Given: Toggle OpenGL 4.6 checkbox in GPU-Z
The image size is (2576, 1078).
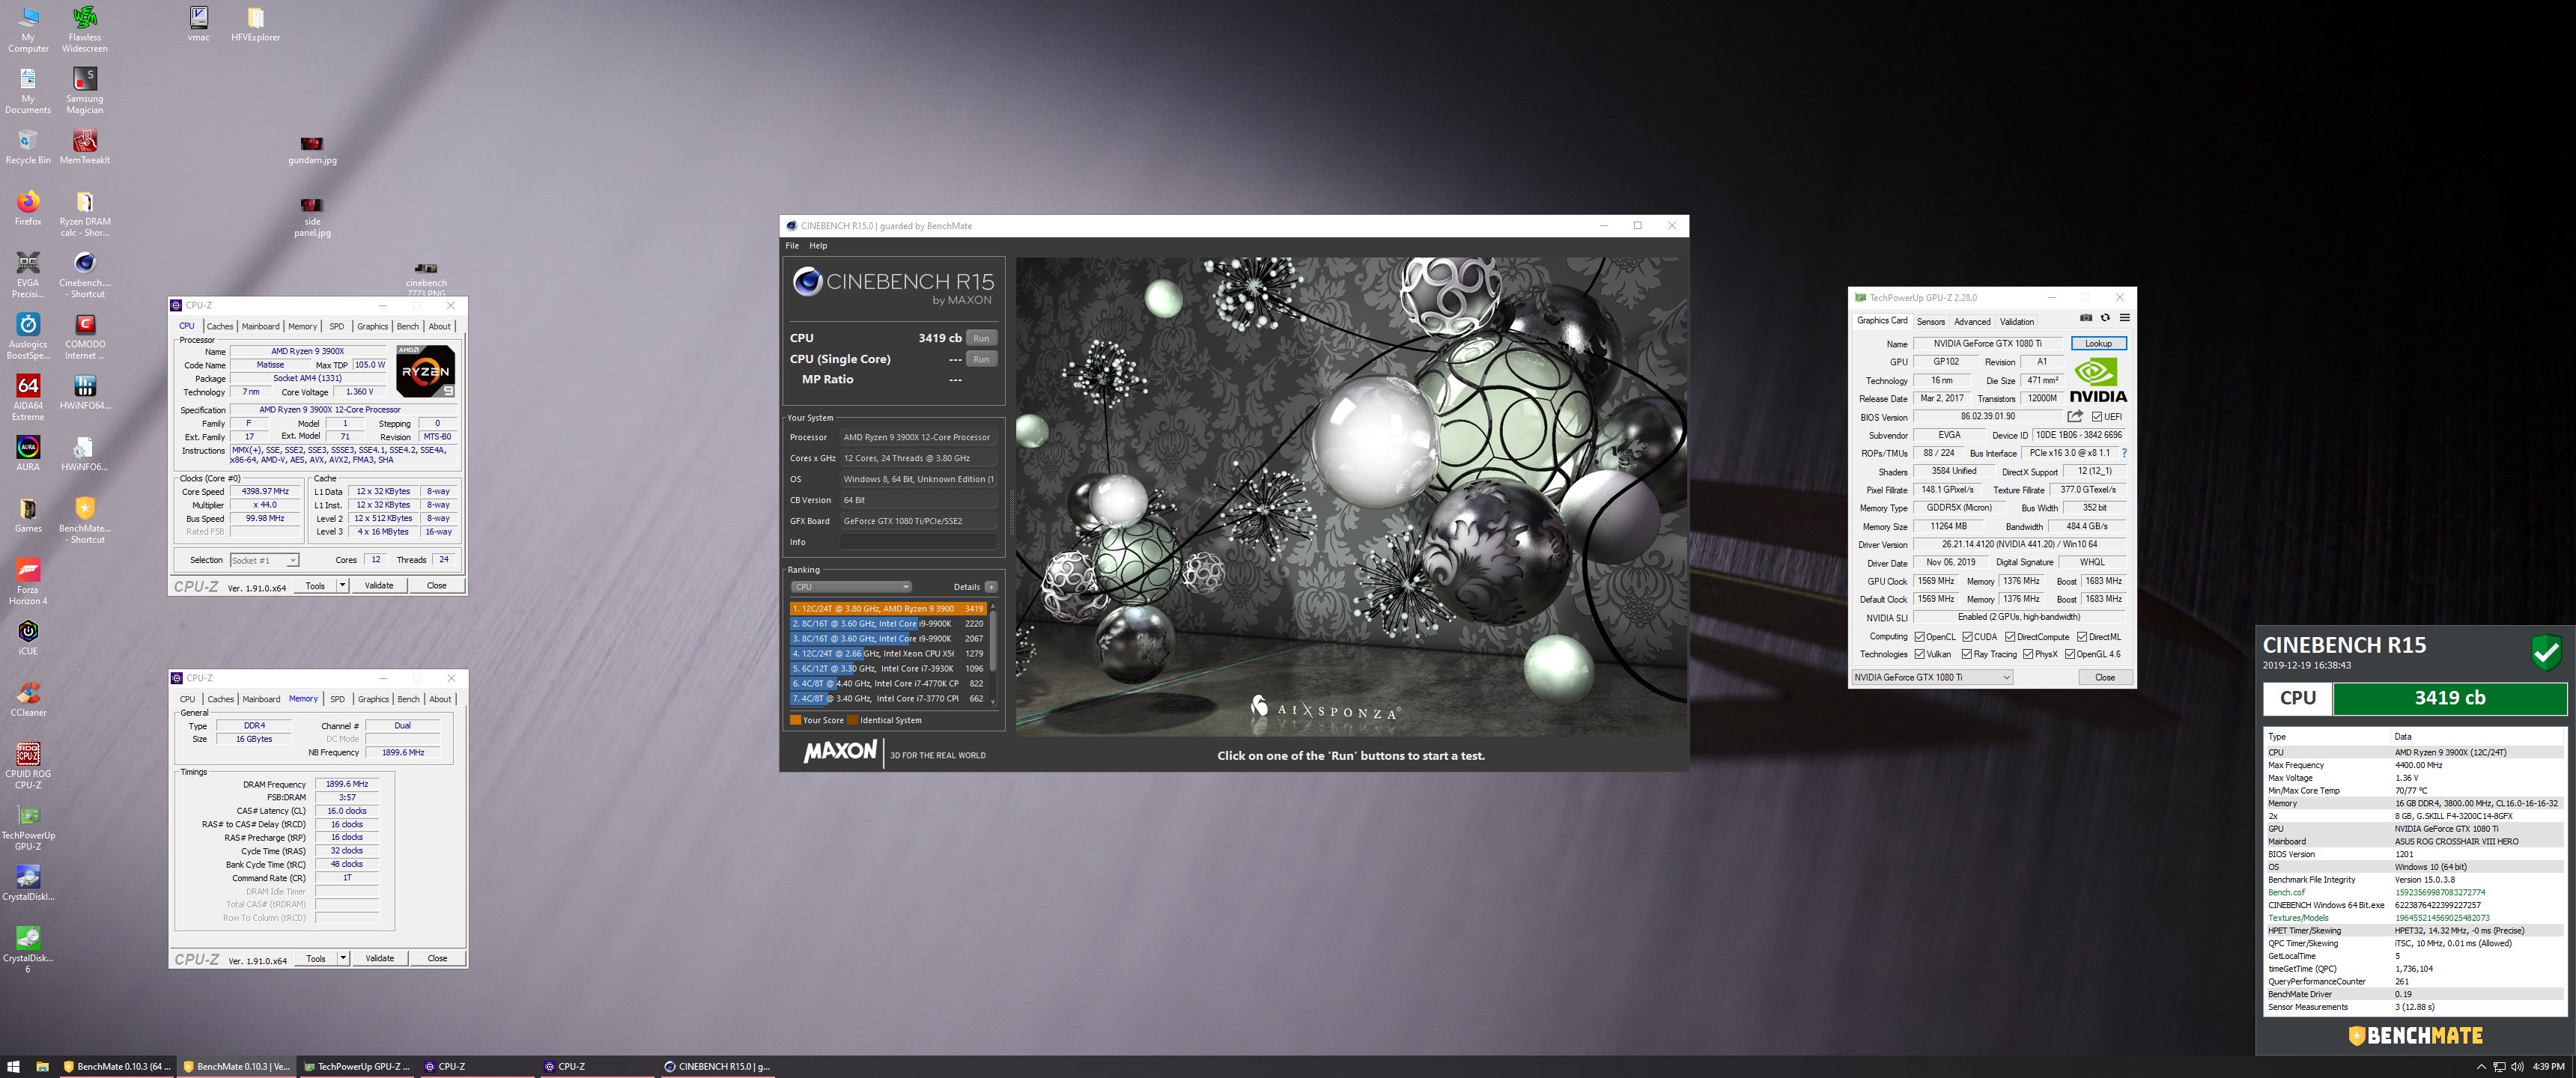Looking at the screenshot, I should pos(2070,654).
